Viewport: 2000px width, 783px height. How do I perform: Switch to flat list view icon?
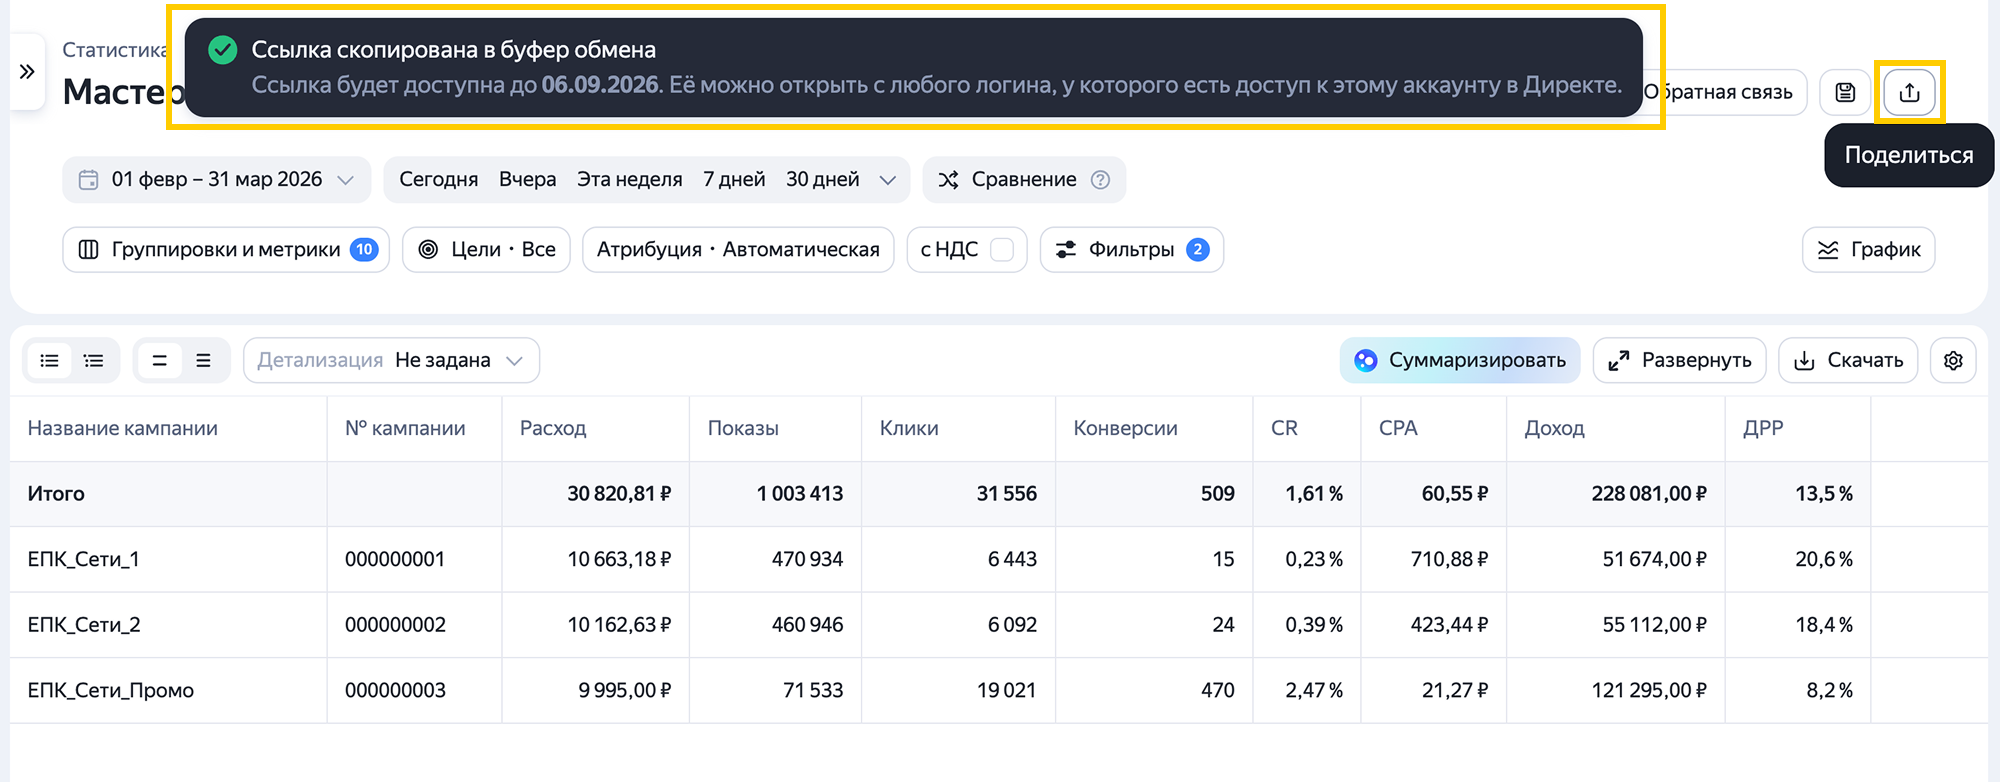coord(49,361)
